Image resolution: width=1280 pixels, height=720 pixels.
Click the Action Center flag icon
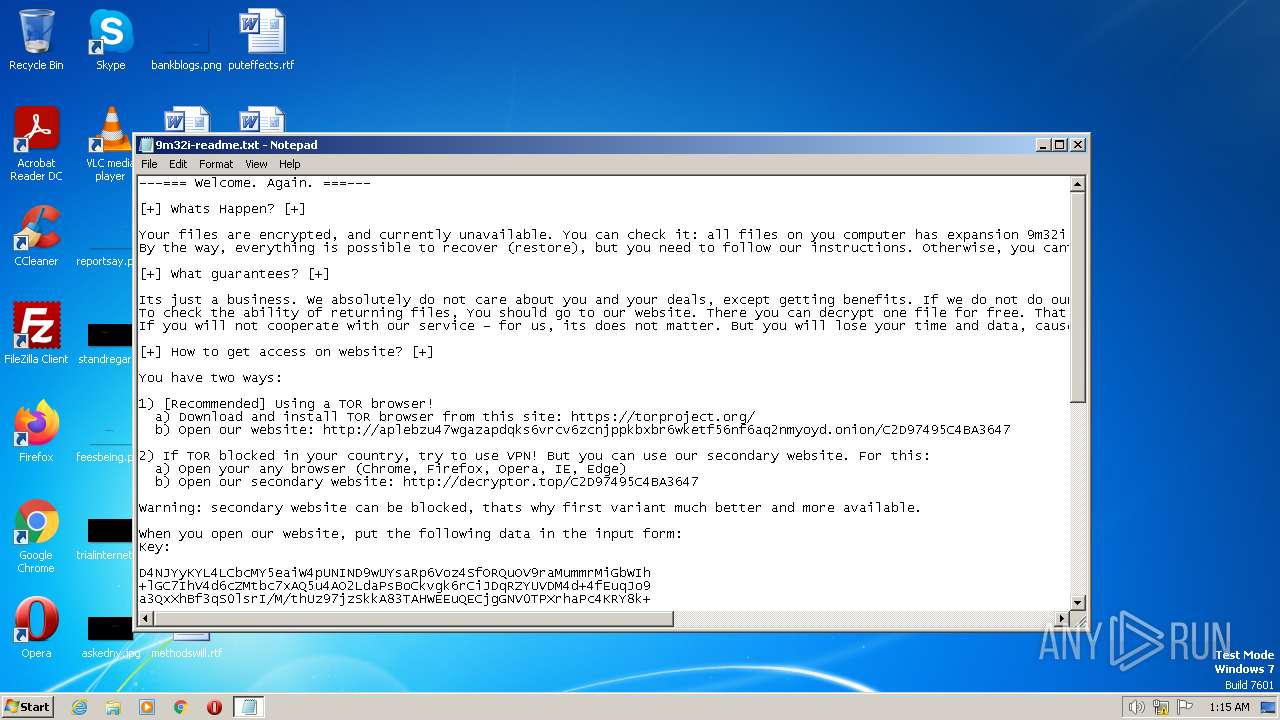(1185, 707)
